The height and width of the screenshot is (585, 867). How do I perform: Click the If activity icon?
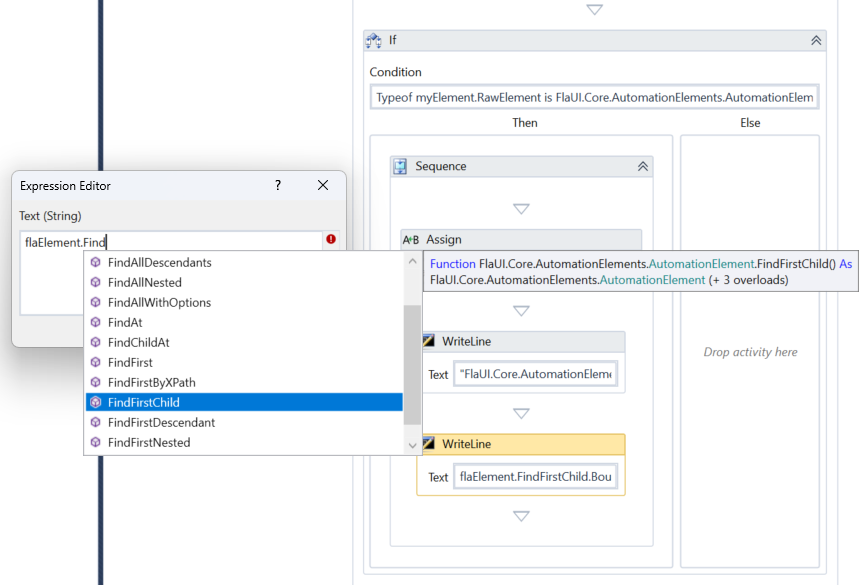374,40
